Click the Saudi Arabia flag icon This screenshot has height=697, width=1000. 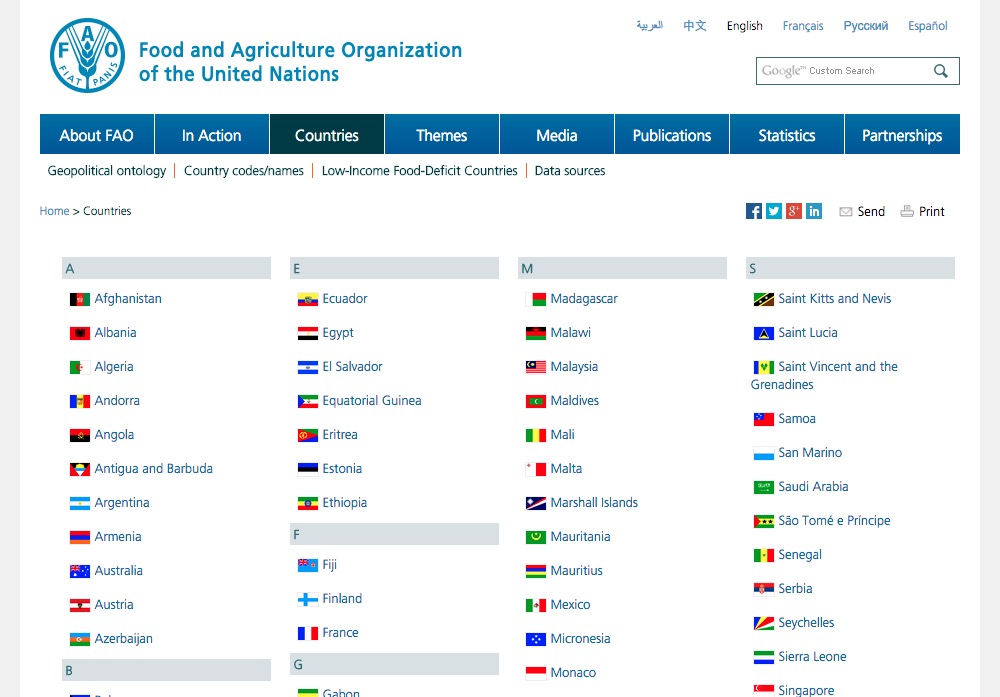coord(764,487)
